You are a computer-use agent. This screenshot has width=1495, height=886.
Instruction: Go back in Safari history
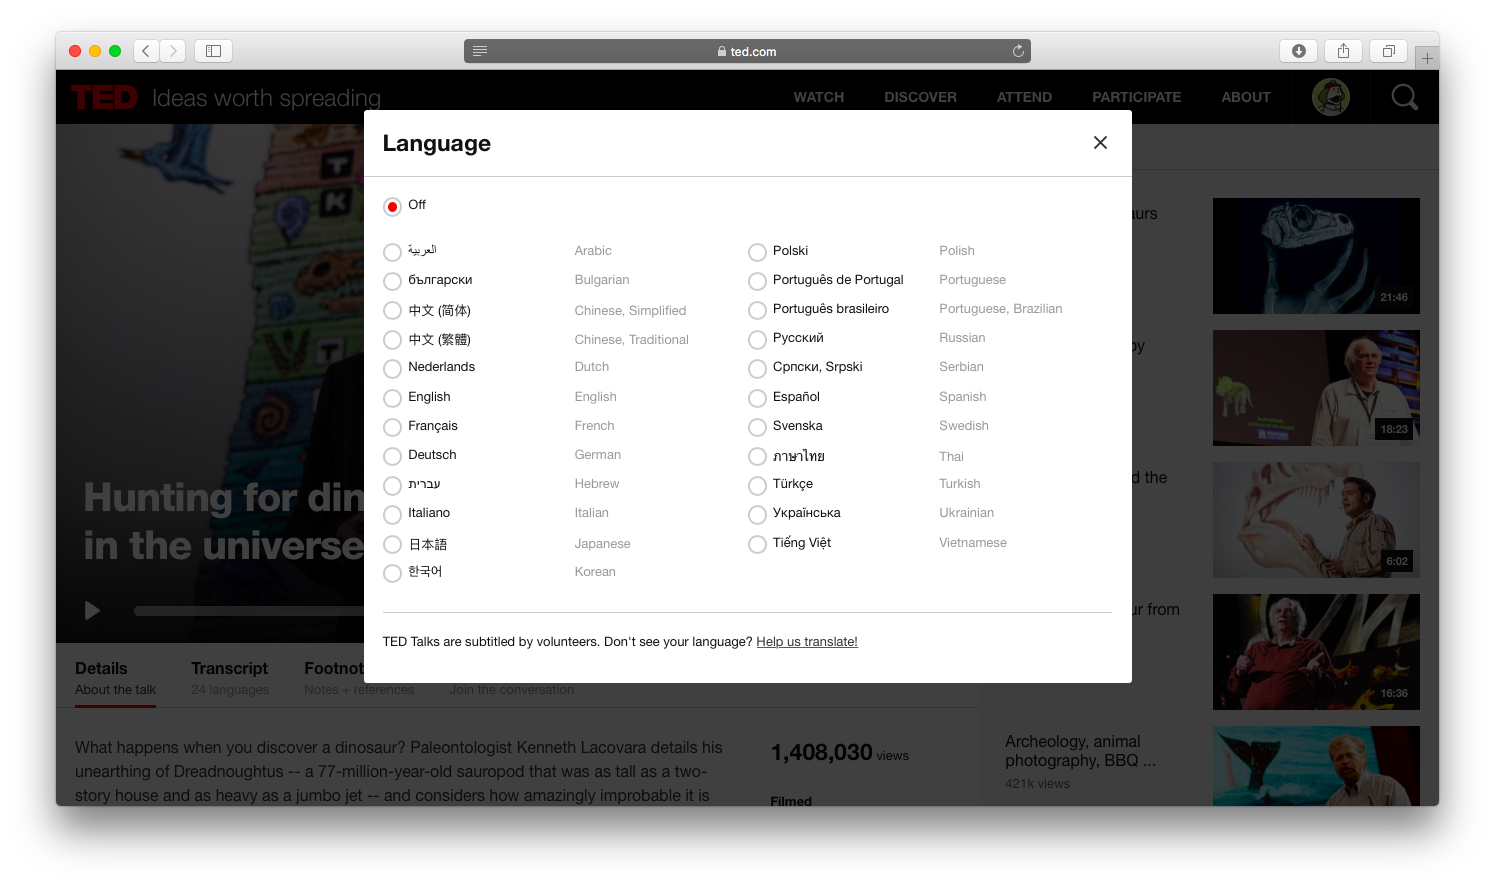click(x=146, y=51)
